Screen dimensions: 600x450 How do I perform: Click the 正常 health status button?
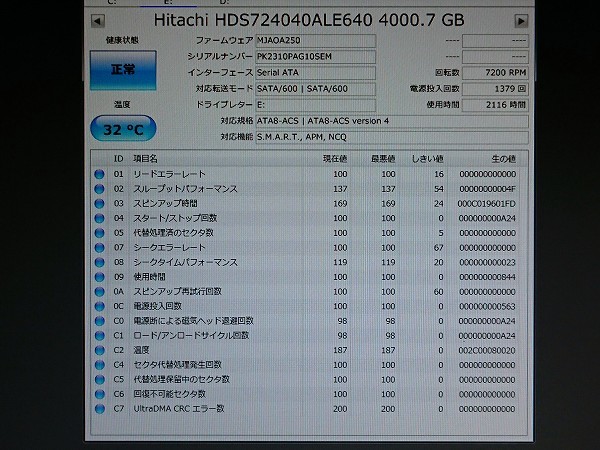(x=123, y=70)
